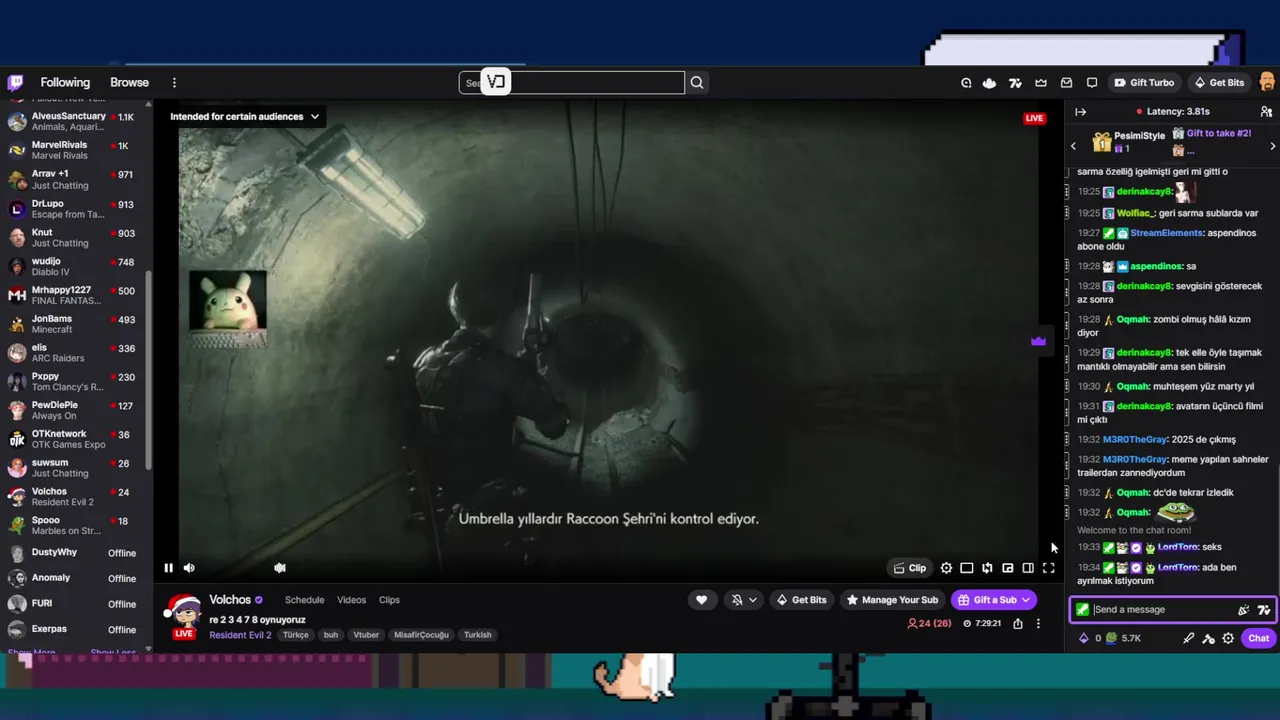Screen dimensions: 1280x720
Task: Open the 7TV icon in top navigation
Action: pyautogui.click(x=1015, y=83)
